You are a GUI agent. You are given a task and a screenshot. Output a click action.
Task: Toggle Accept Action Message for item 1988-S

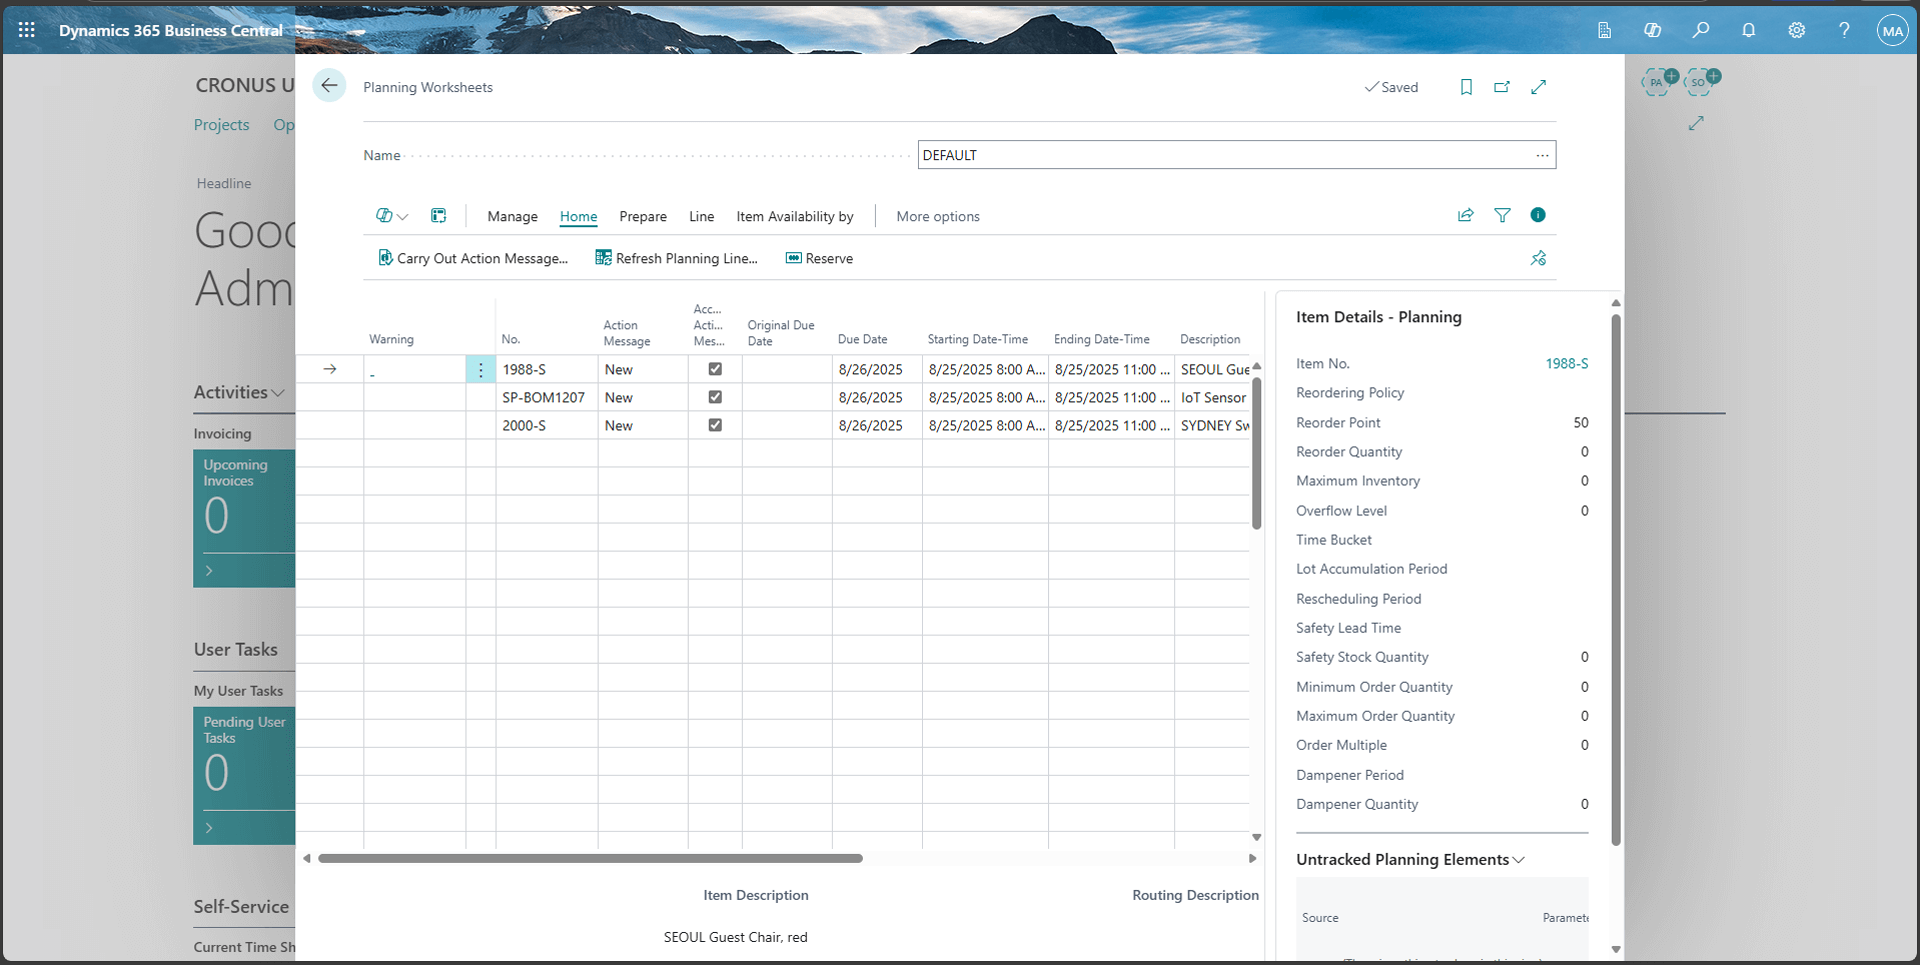point(714,369)
